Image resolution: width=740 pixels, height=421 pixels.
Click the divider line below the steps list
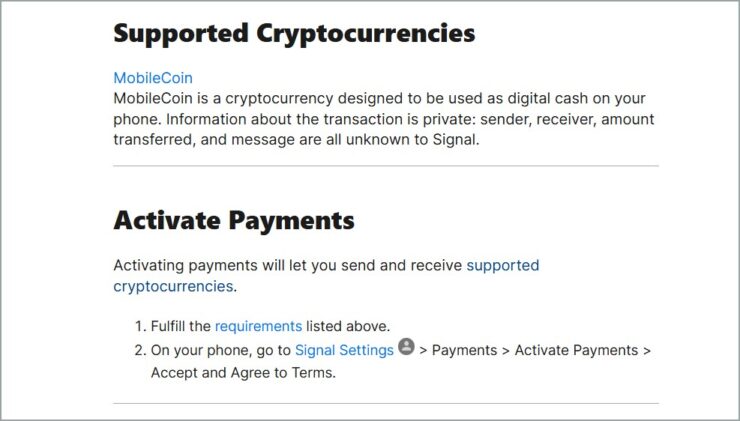coord(386,404)
